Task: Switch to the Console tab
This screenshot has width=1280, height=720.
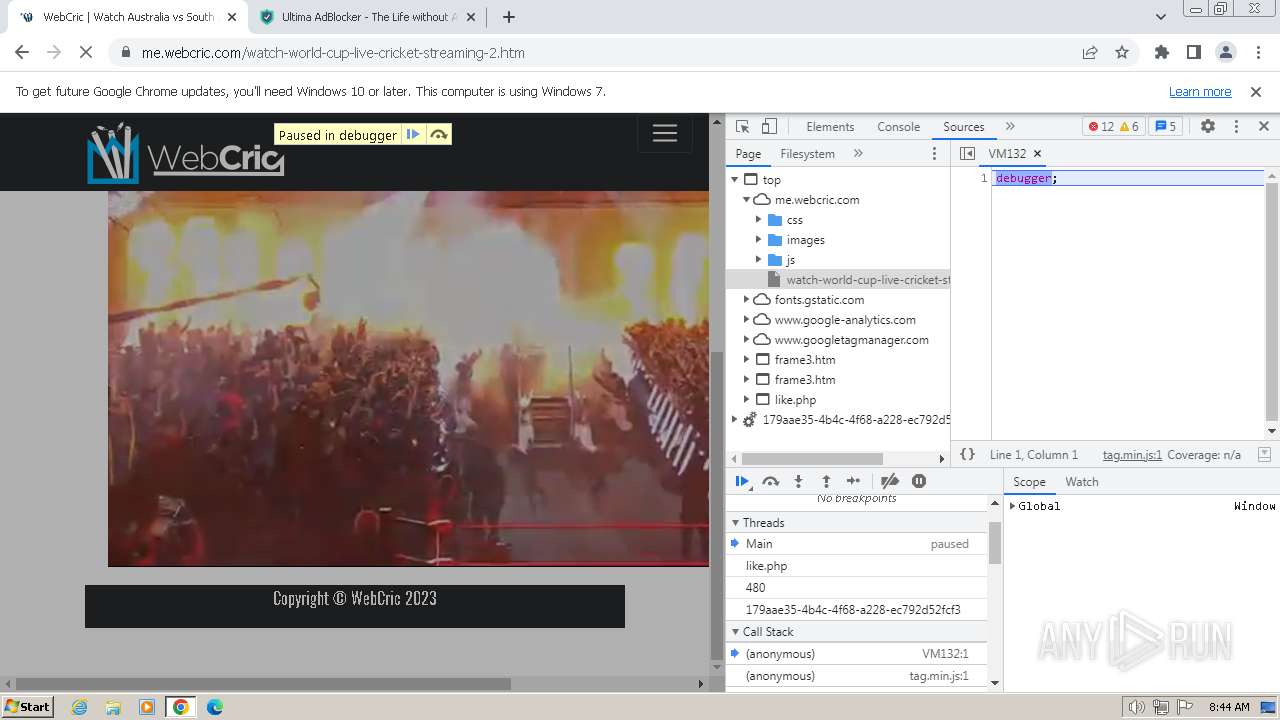Action: 898,127
